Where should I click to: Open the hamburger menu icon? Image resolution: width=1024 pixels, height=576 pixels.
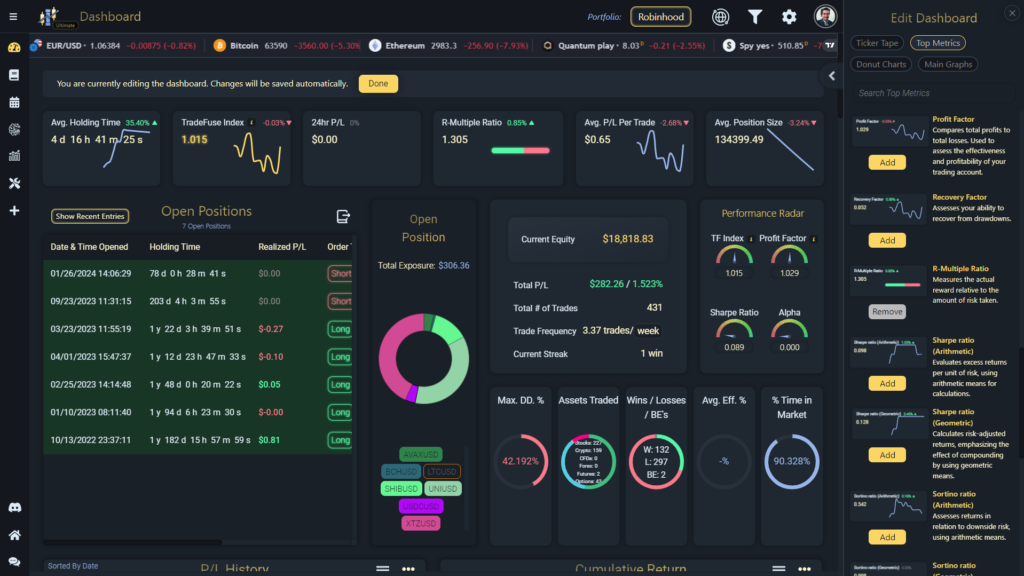coord(13,16)
